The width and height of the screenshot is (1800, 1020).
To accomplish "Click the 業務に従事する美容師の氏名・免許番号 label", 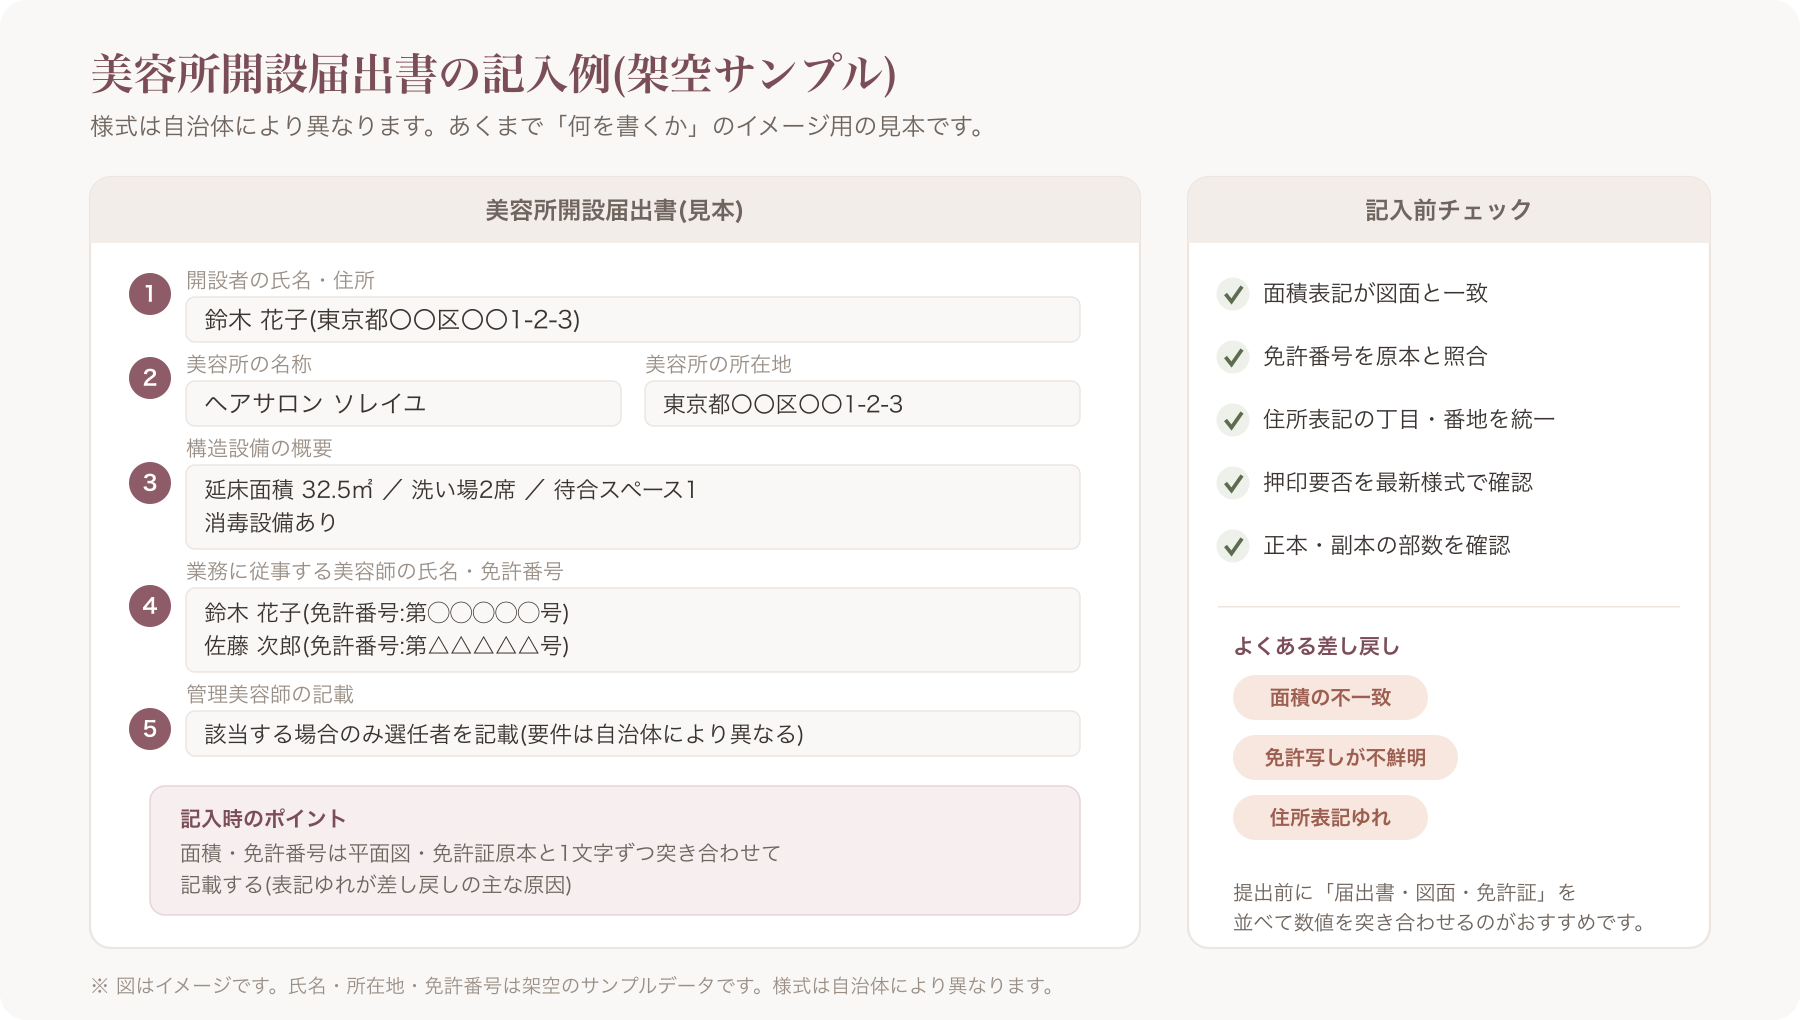I will (375, 572).
